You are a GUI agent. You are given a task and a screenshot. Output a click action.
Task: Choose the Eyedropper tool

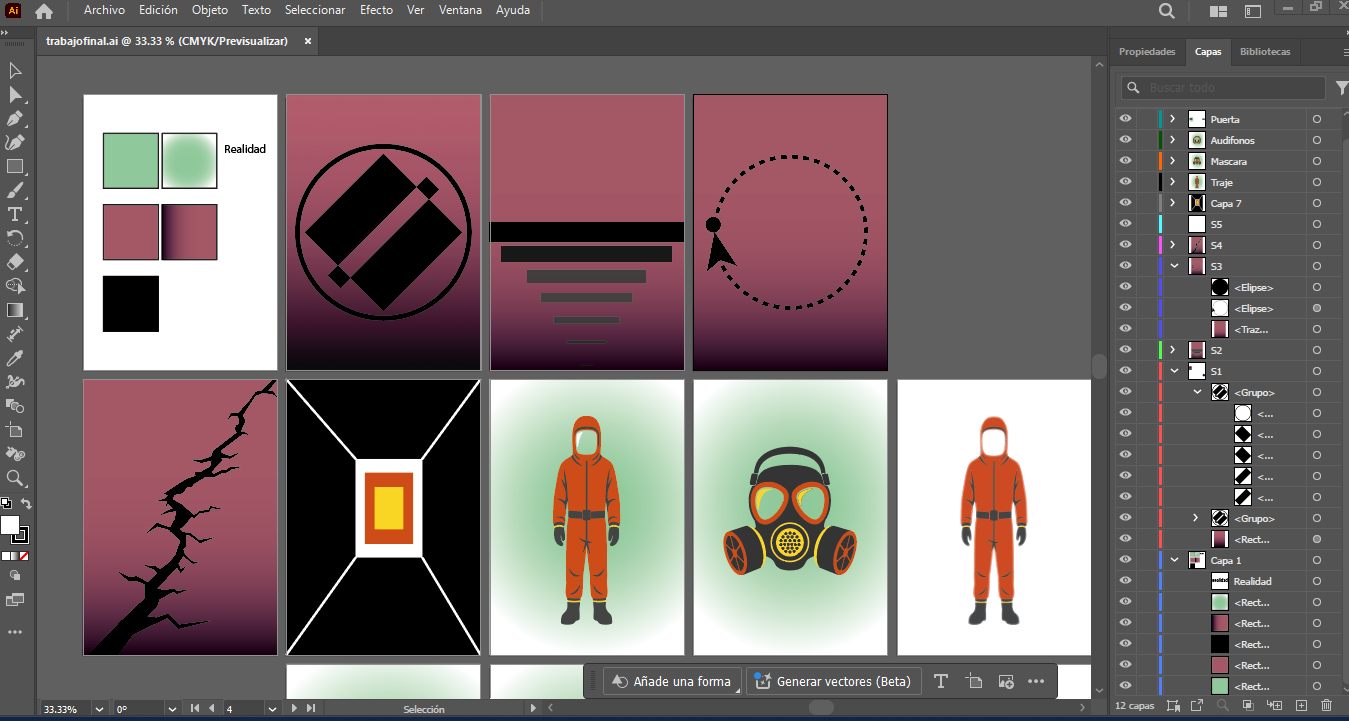coord(15,358)
